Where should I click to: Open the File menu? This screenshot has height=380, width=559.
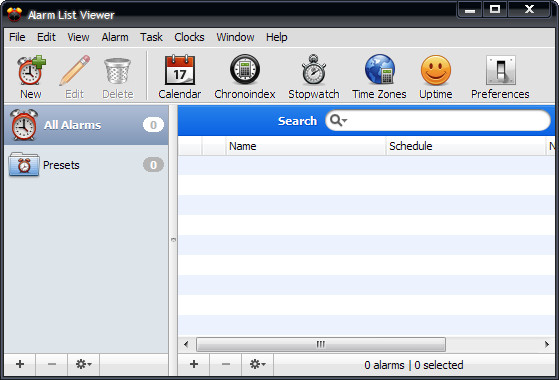click(17, 37)
